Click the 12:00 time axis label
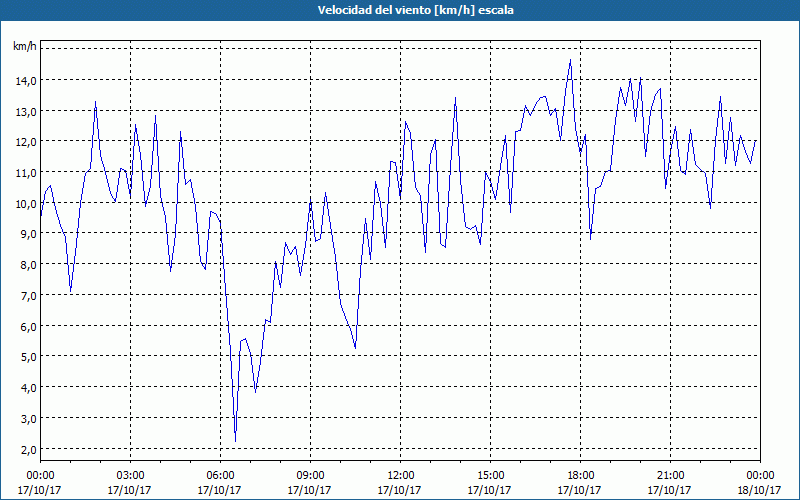The height and width of the screenshot is (500, 800). 400,476
